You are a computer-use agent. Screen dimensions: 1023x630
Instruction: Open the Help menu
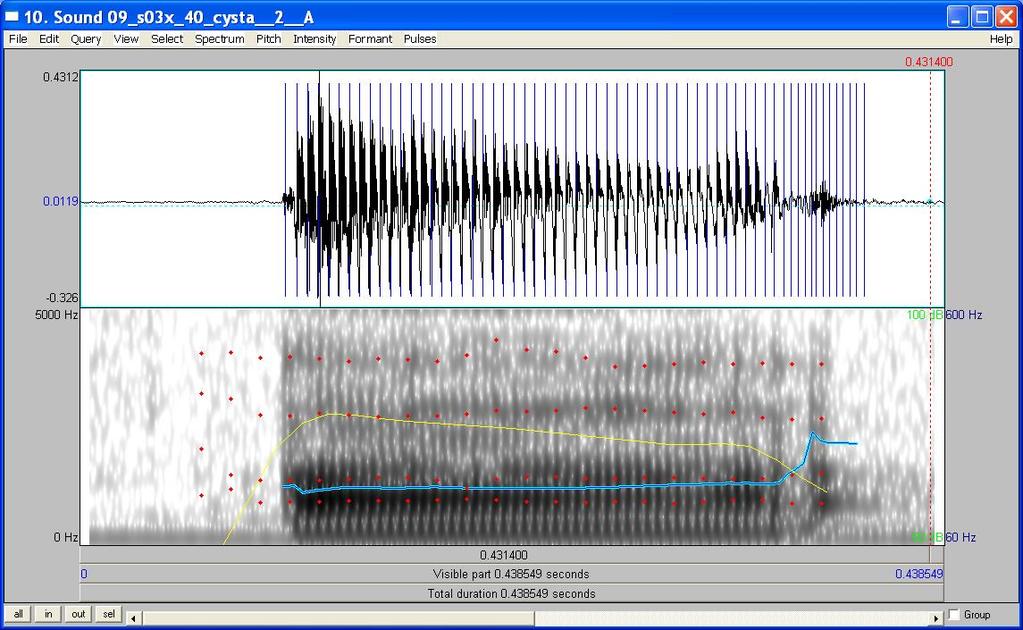click(x=1001, y=39)
